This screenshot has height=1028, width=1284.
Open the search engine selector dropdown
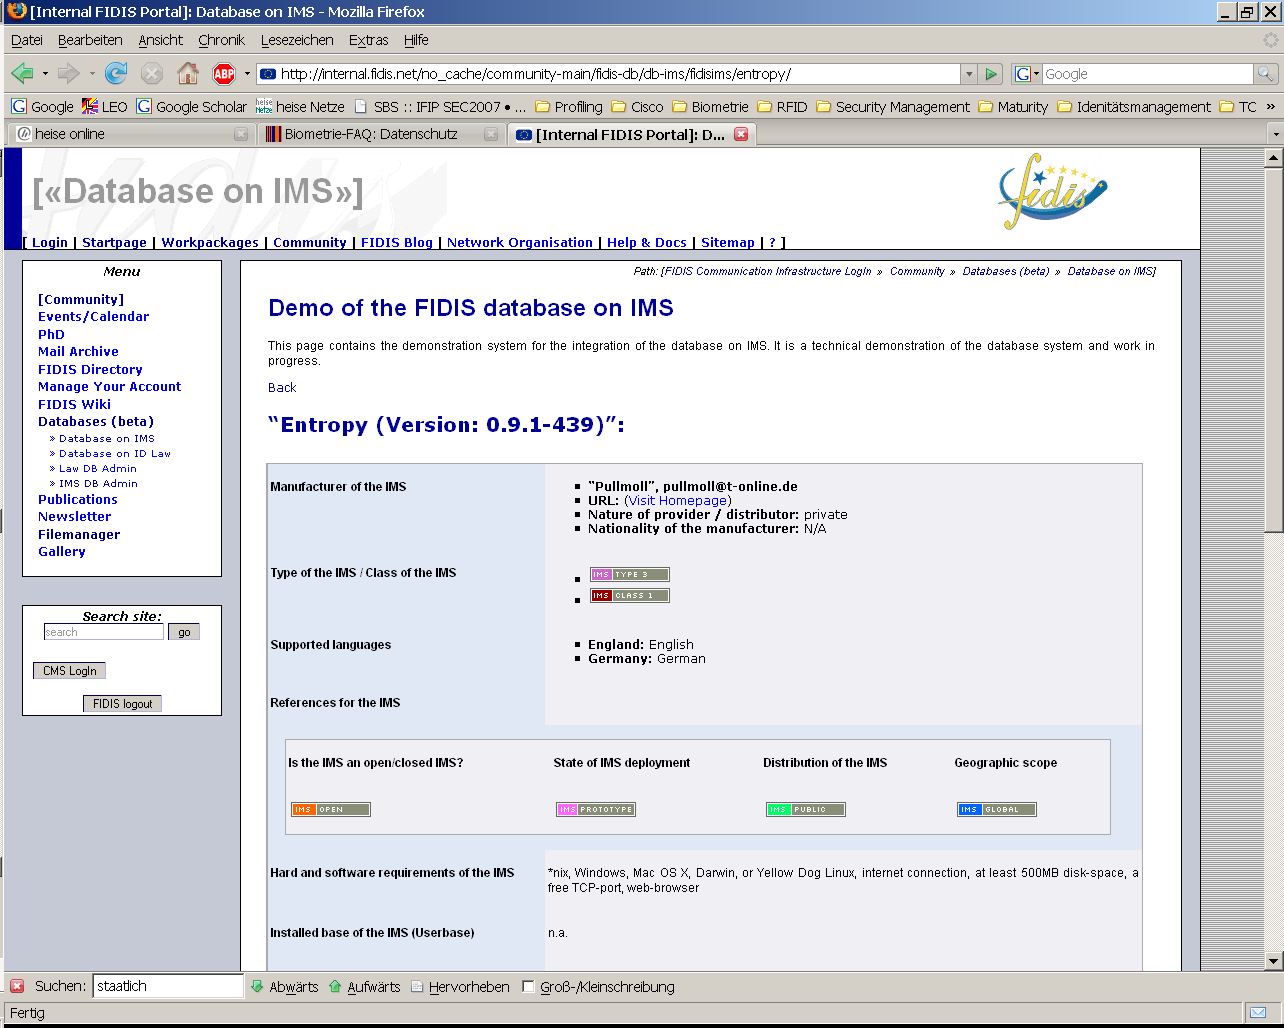click(1027, 74)
